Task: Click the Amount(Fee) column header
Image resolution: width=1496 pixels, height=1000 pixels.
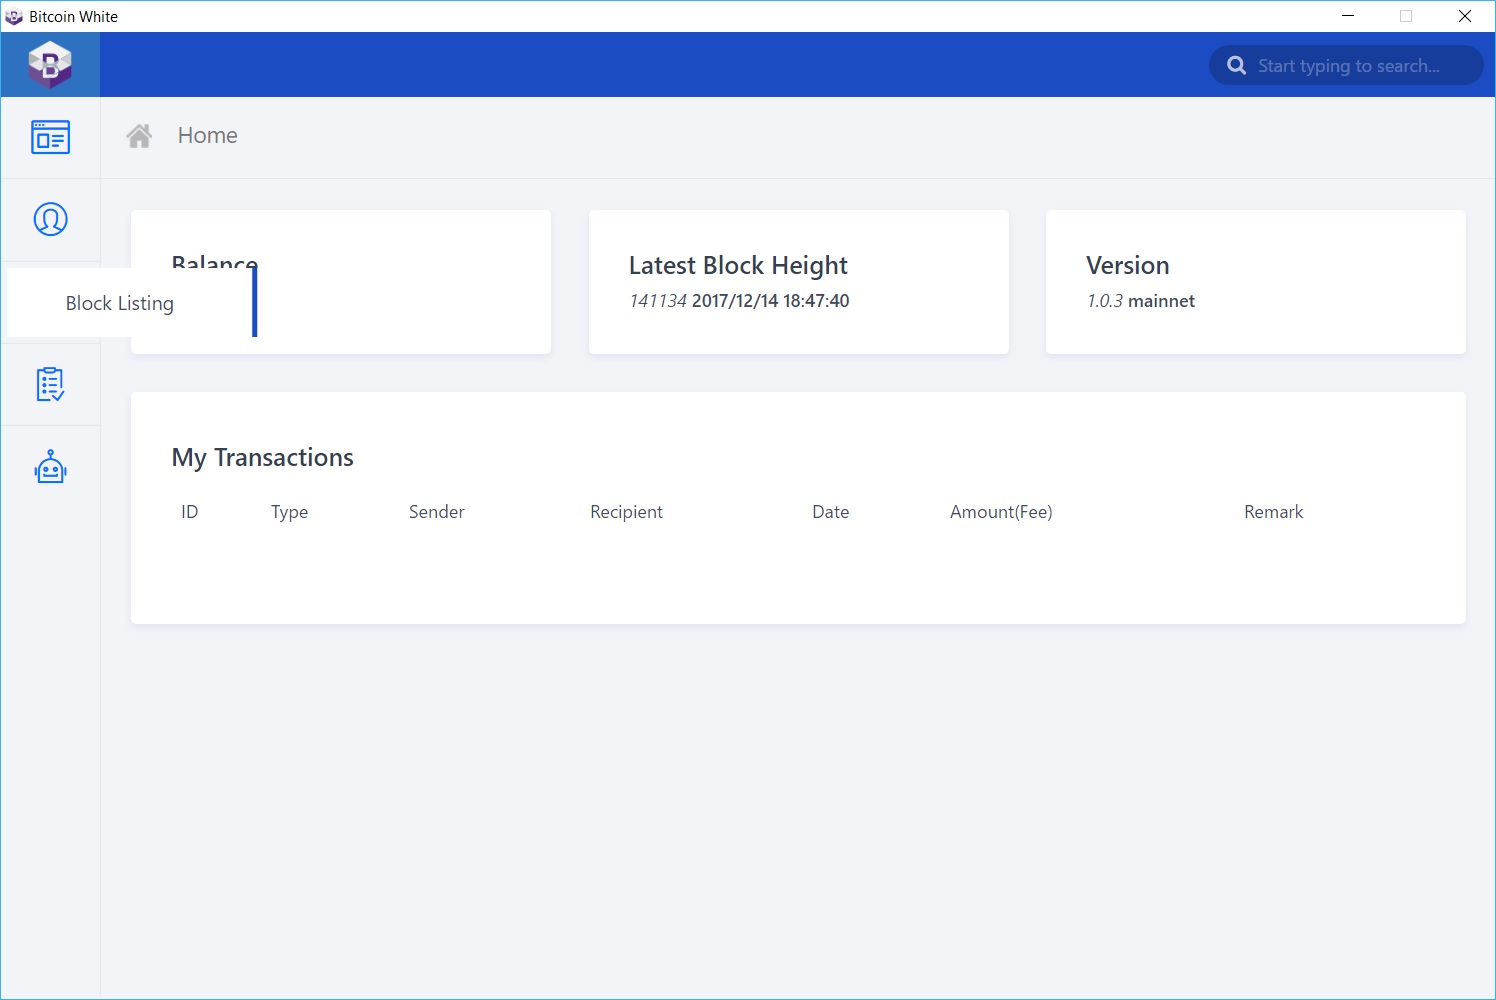Action: [x=1001, y=512]
